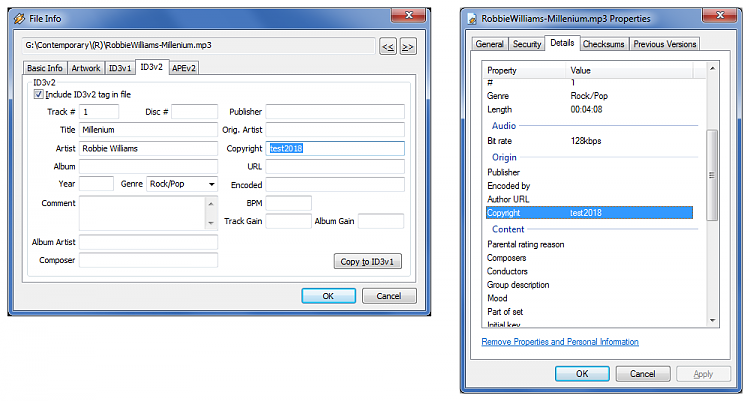Open the General tab in Properties
750x401 pixels.
click(x=489, y=44)
